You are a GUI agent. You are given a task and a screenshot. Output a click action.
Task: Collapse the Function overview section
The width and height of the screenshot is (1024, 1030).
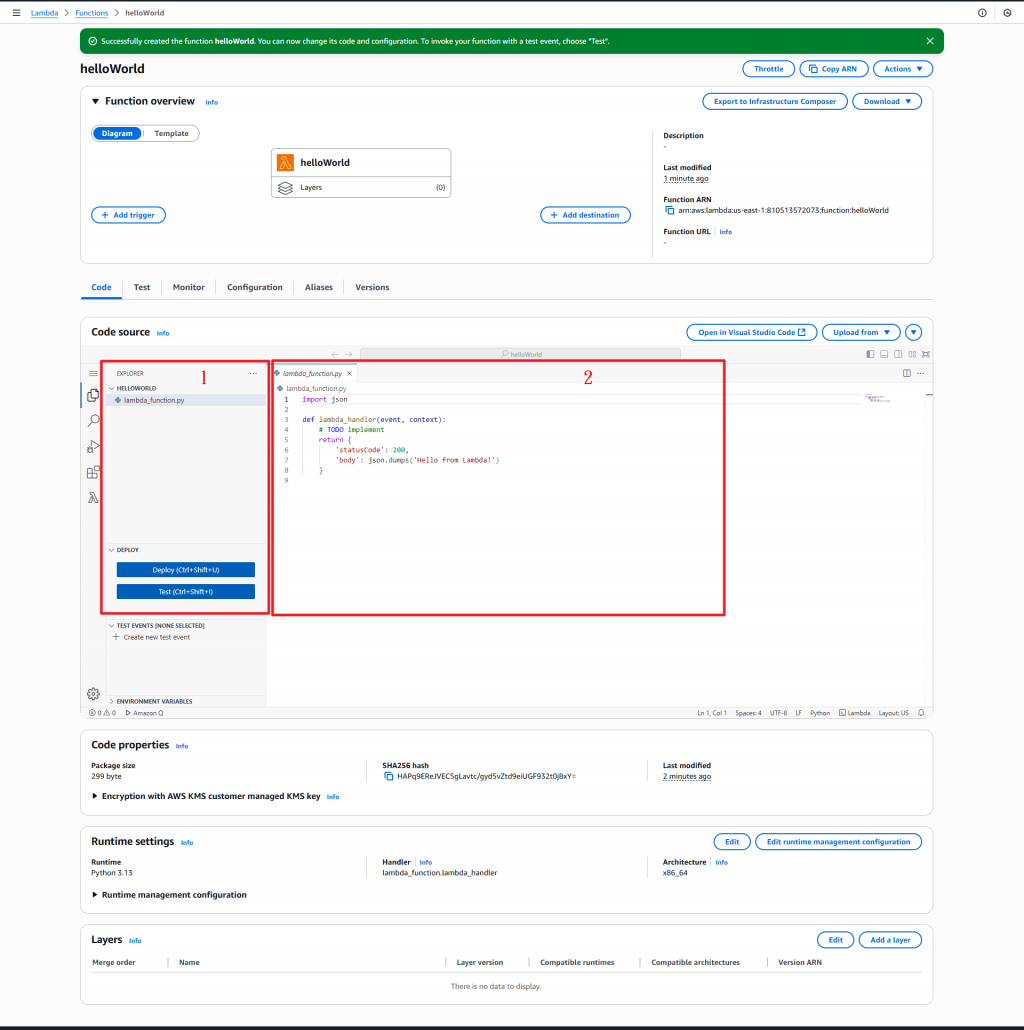95,101
